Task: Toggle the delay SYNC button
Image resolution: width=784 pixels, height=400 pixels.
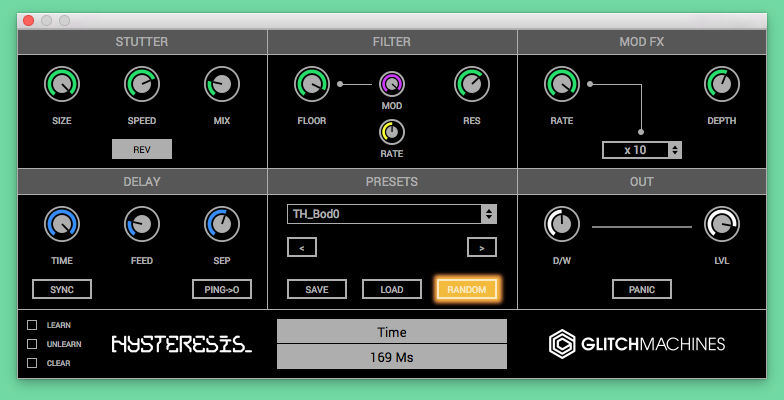Action: coord(62,289)
